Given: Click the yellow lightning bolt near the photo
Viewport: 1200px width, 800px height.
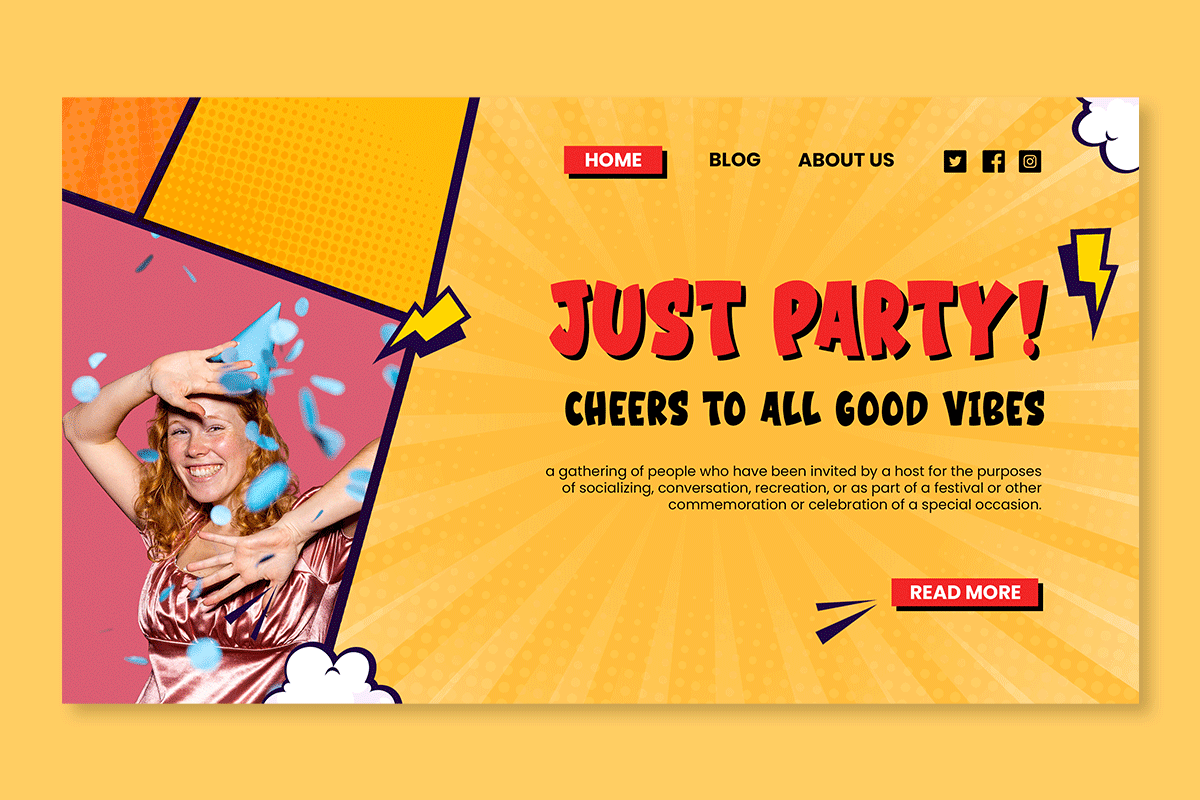Looking at the screenshot, I should tap(424, 325).
